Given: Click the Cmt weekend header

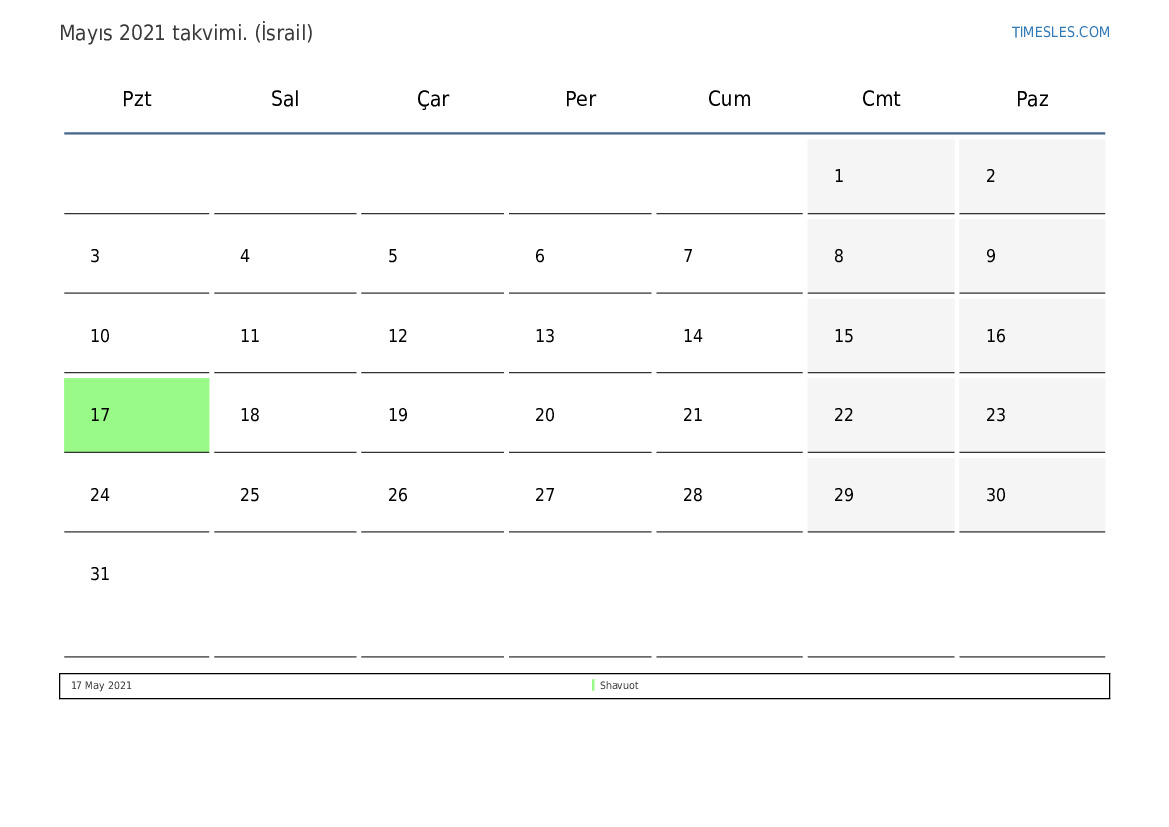Looking at the screenshot, I should coord(880,99).
